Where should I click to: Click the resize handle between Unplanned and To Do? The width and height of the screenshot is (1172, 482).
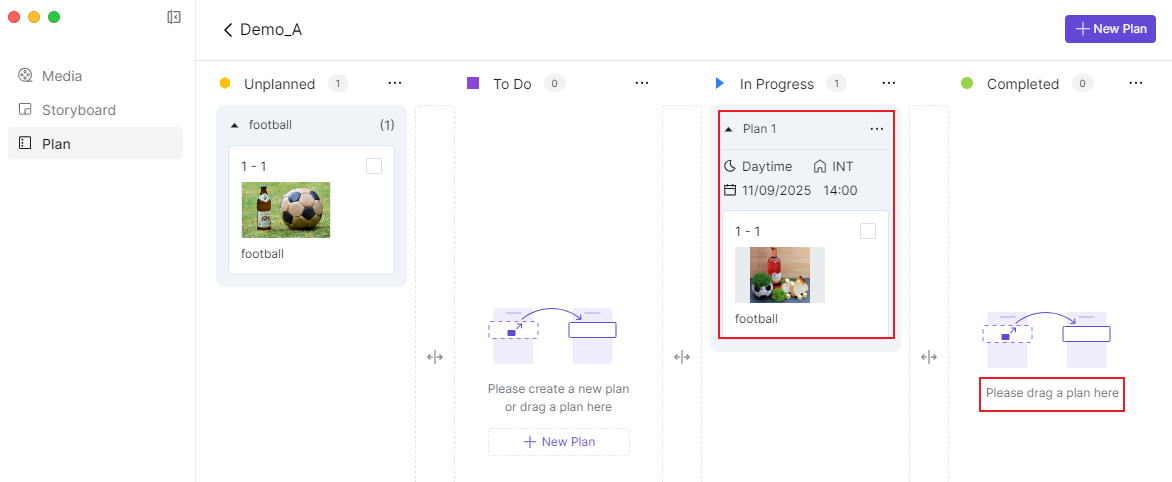tap(435, 357)
